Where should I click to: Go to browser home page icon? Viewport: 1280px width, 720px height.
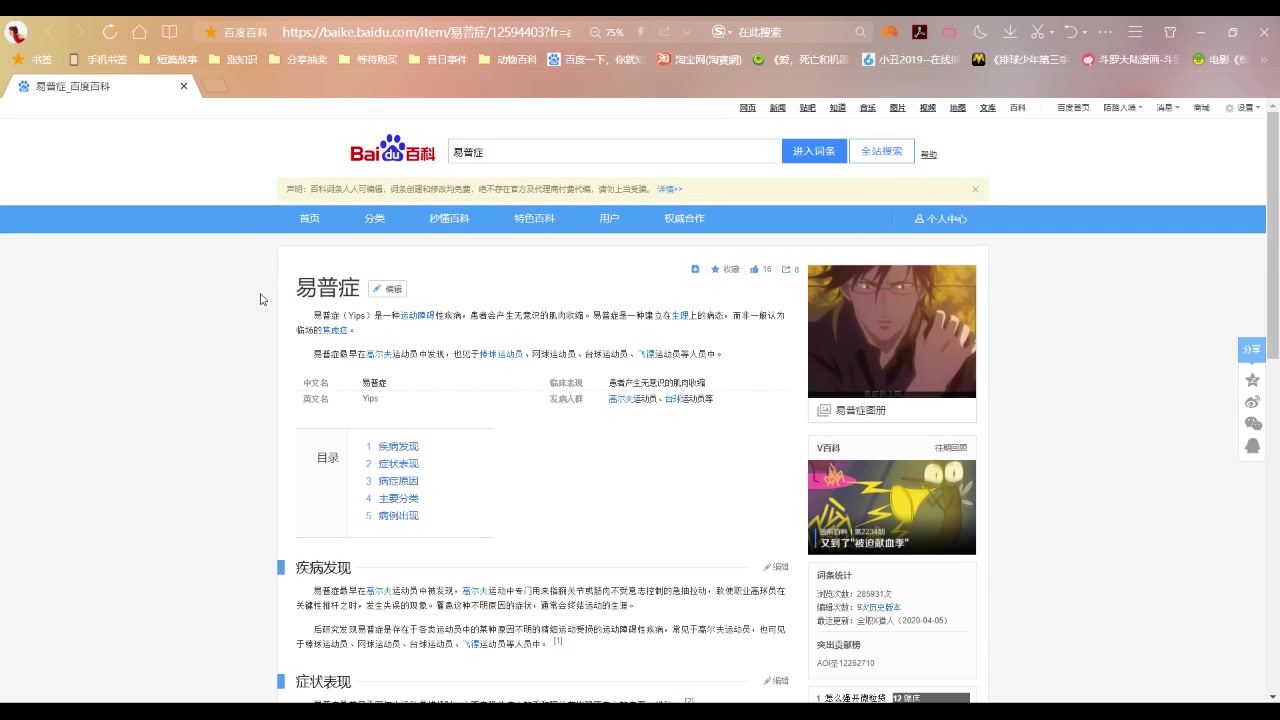pyautogui.click(x=140, y=32)
